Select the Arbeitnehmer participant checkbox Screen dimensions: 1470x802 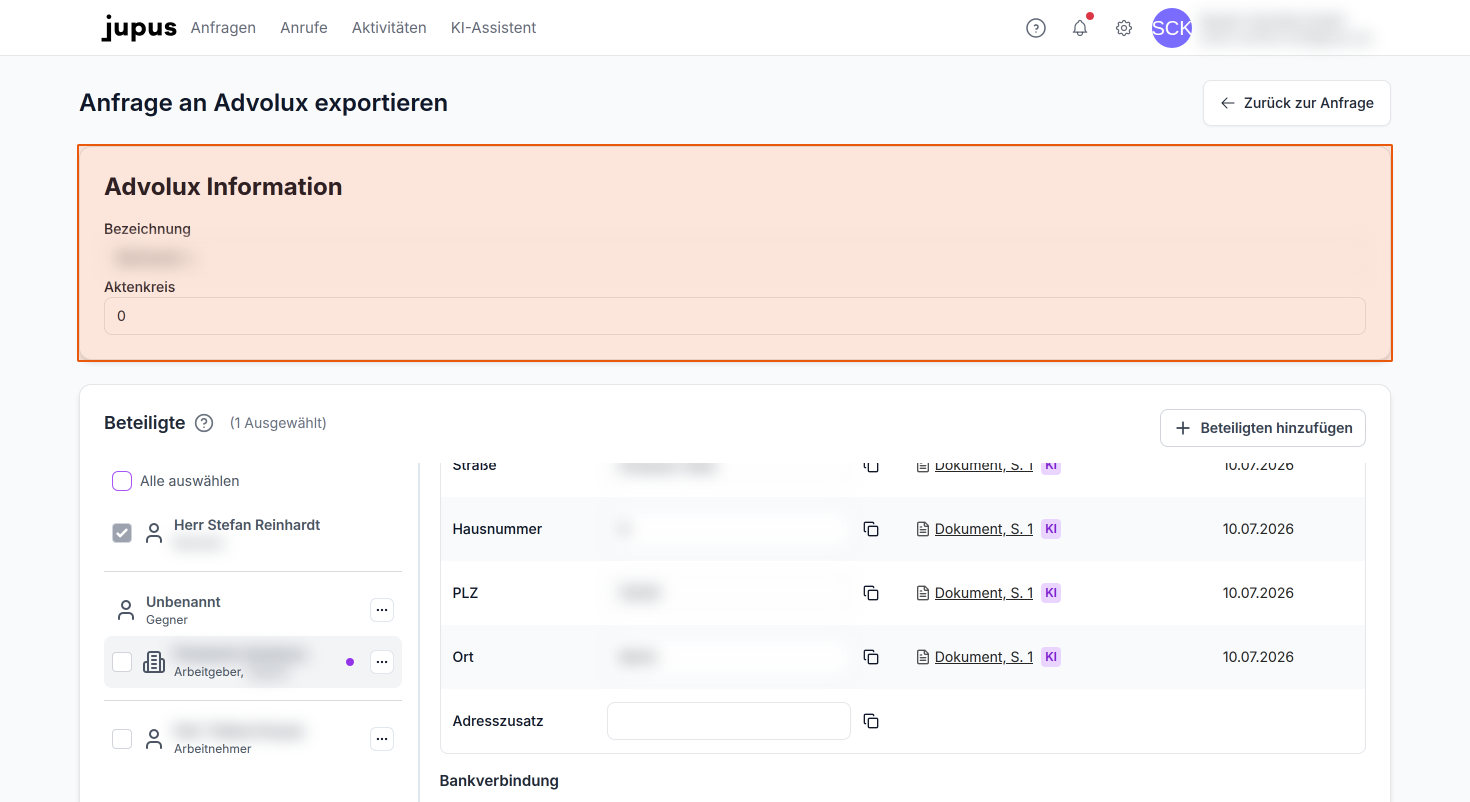click(x=122, y=739)
